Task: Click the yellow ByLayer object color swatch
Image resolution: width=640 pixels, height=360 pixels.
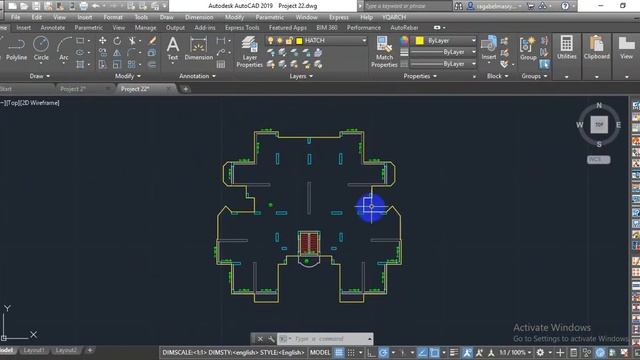Action: (419, 40)
